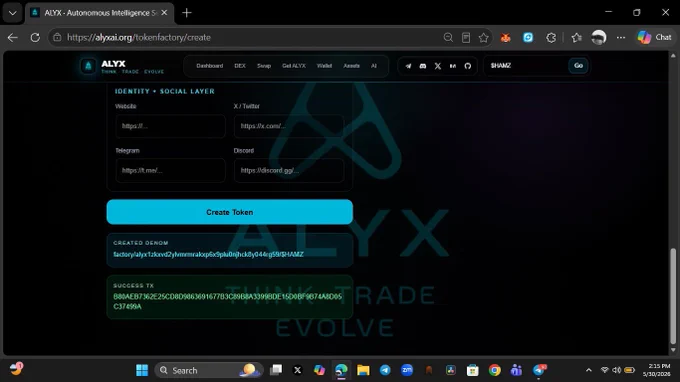Click the page vertical scrollbar thumb
This screenshot has height=382, width=680.
[x=673, y=296]
